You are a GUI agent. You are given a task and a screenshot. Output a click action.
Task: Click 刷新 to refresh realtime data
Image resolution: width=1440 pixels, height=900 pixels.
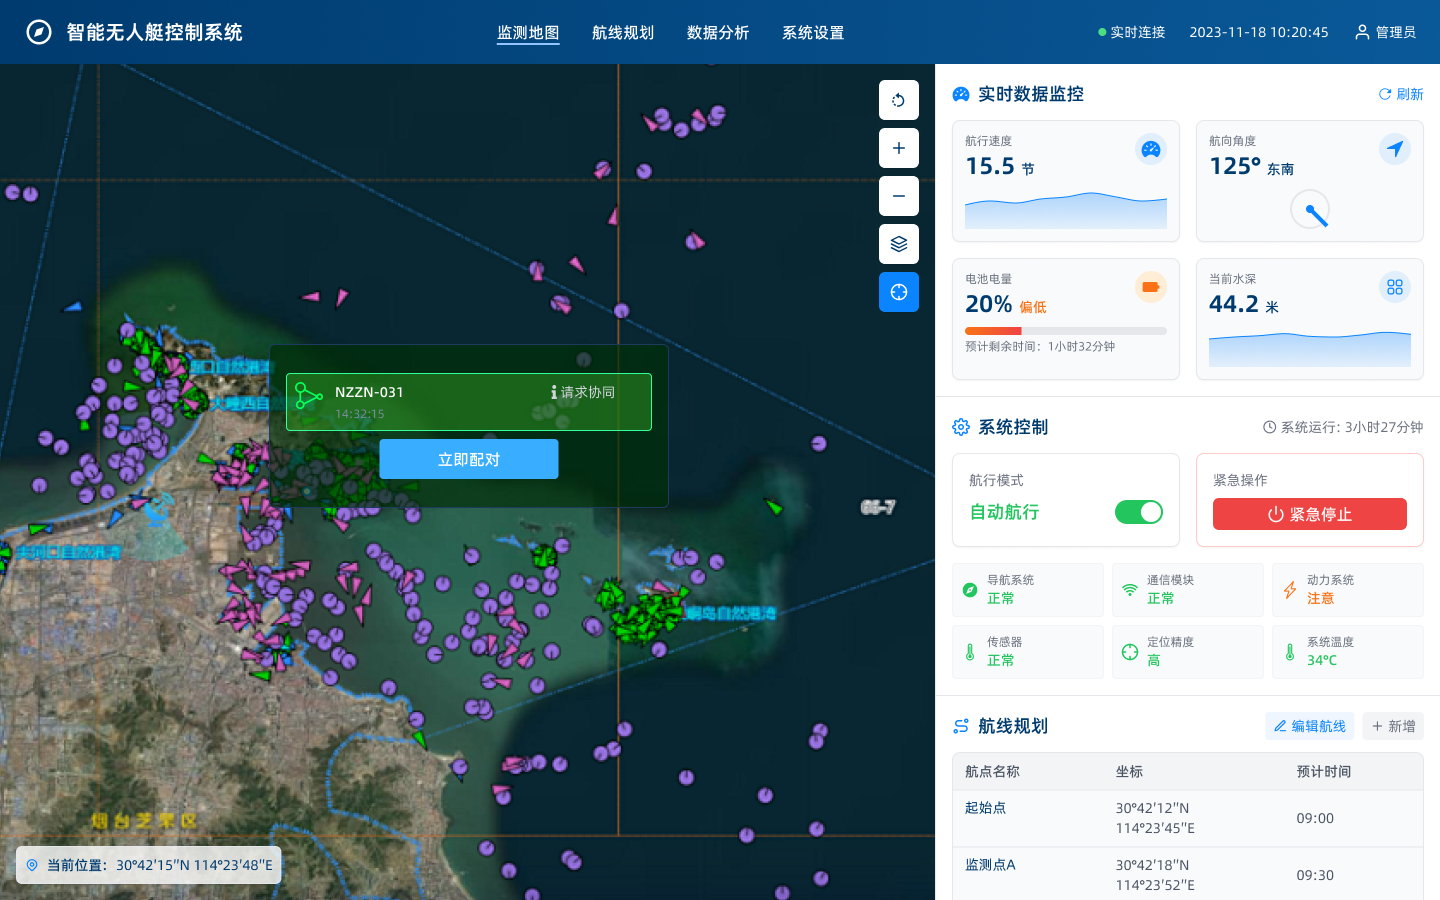click(x=1400, y=94)
